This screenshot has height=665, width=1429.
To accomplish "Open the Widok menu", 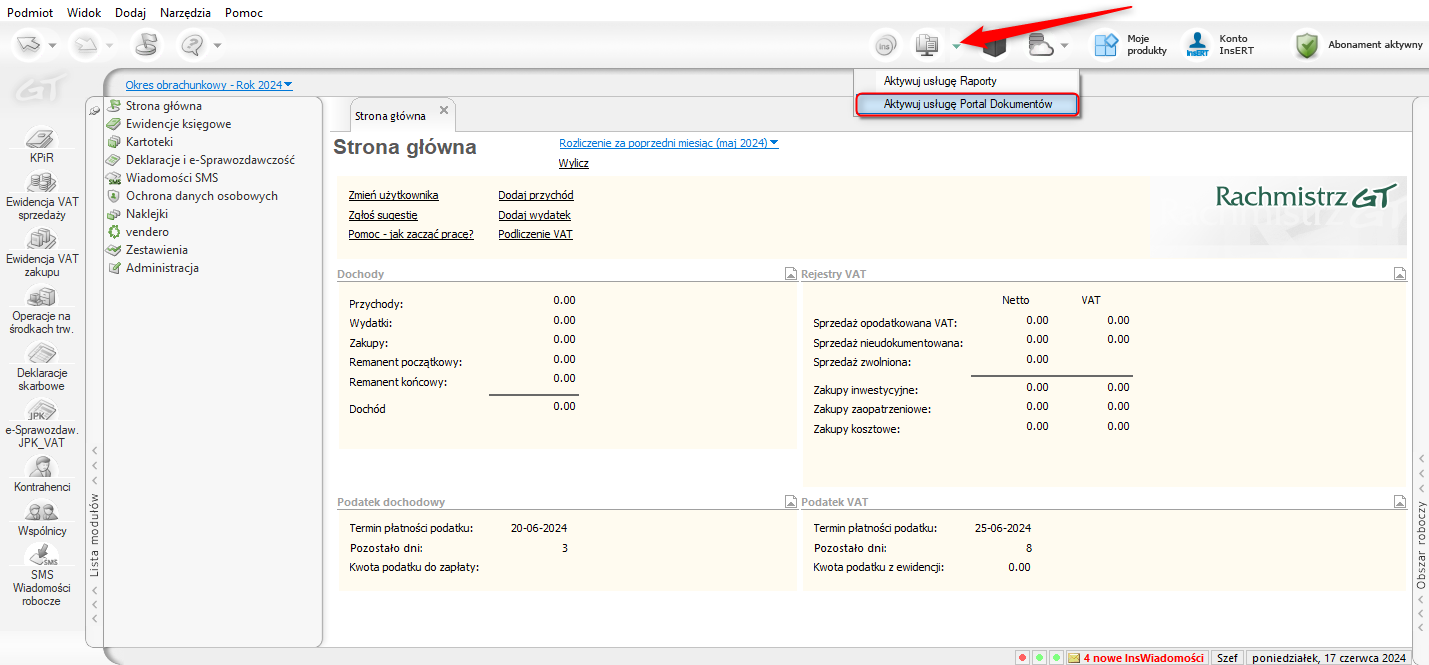I will [x=84, y=13].
